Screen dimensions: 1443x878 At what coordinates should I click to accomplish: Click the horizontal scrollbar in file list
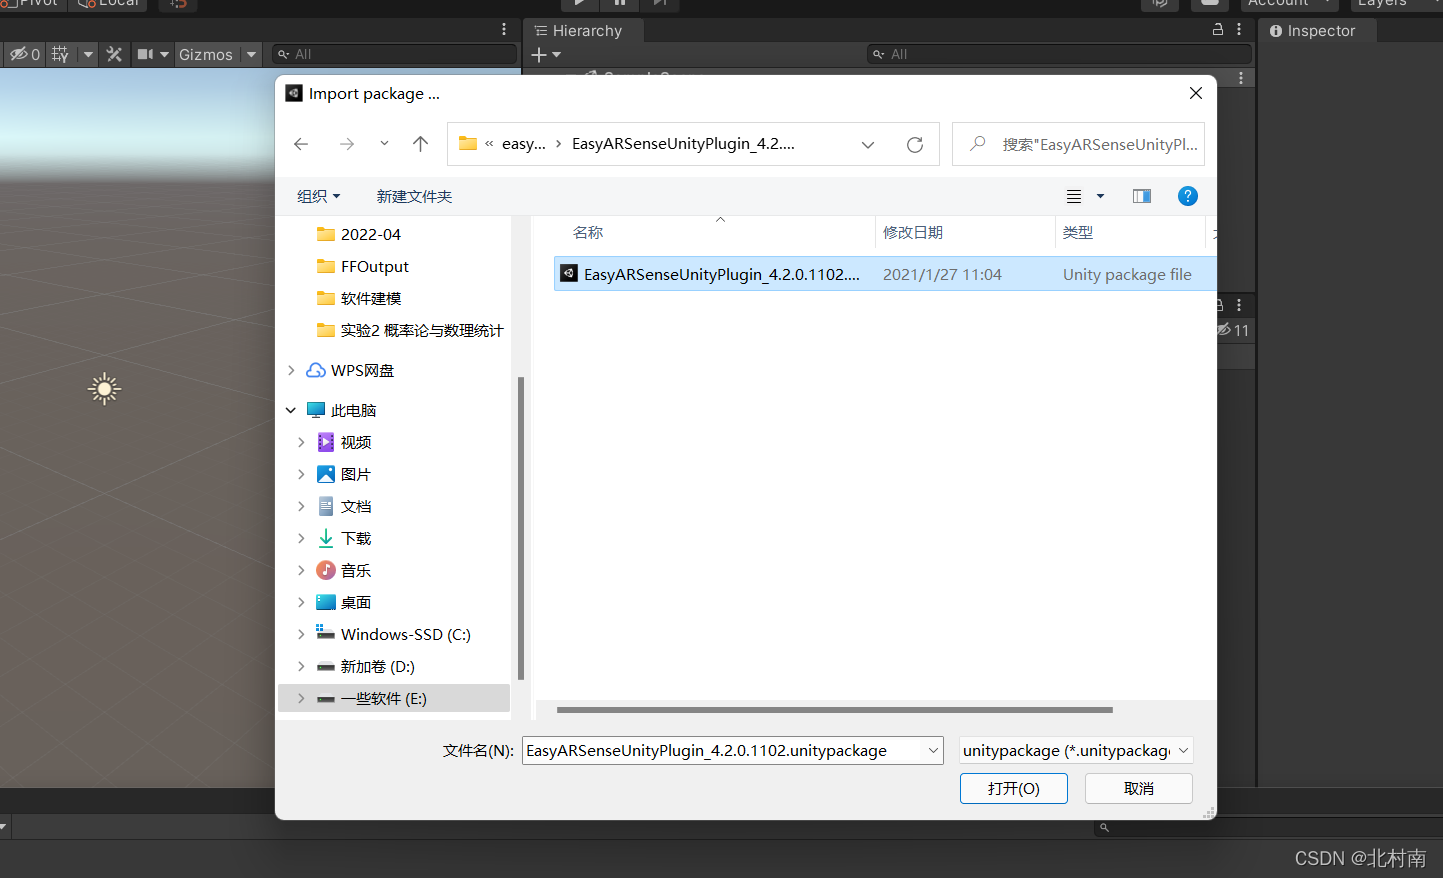[x=835, y=710]
